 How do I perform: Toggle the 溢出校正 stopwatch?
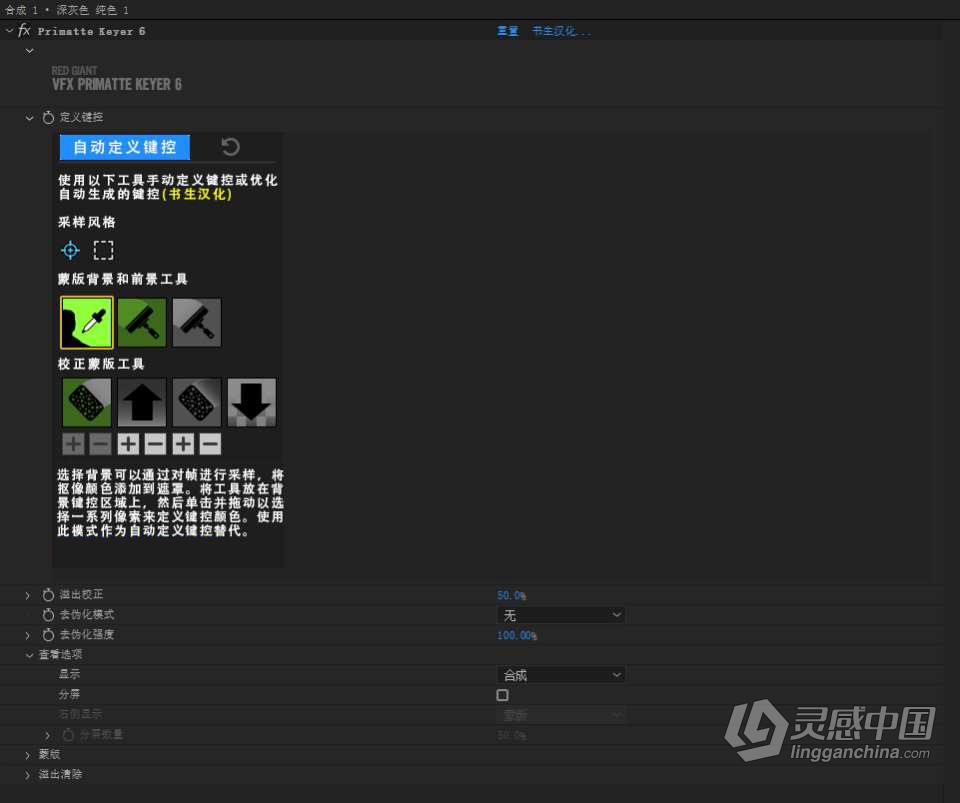click(48, 594)
